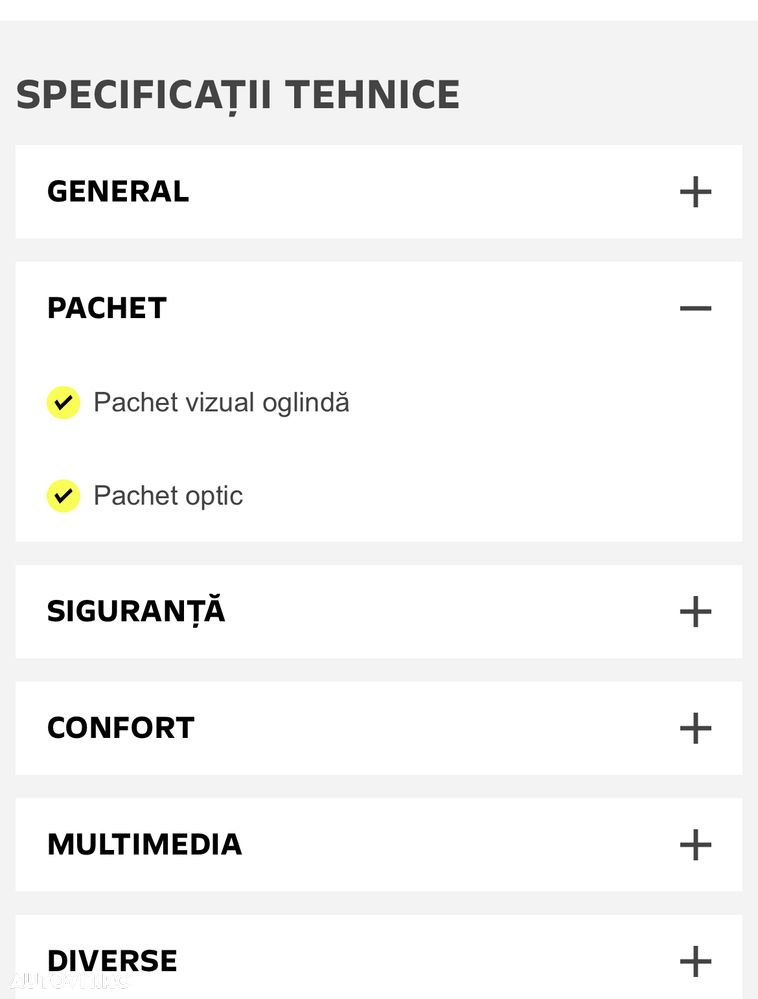Image resolution: width=758 pixels, height=999 pixels.
Task: Click the plus icon beside CONFORT
Action: point(695,728)
